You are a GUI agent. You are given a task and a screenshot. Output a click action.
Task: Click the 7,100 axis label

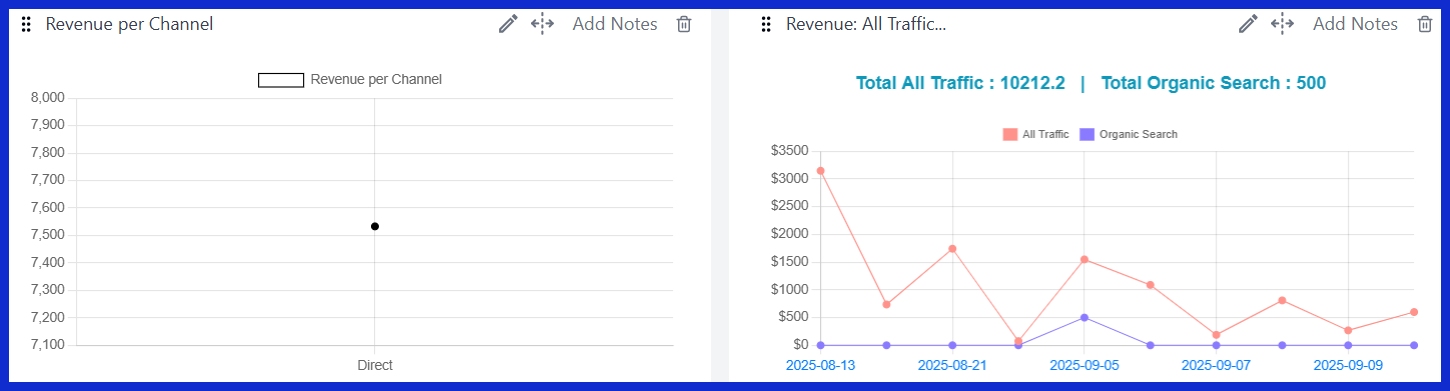click(48, 345)
